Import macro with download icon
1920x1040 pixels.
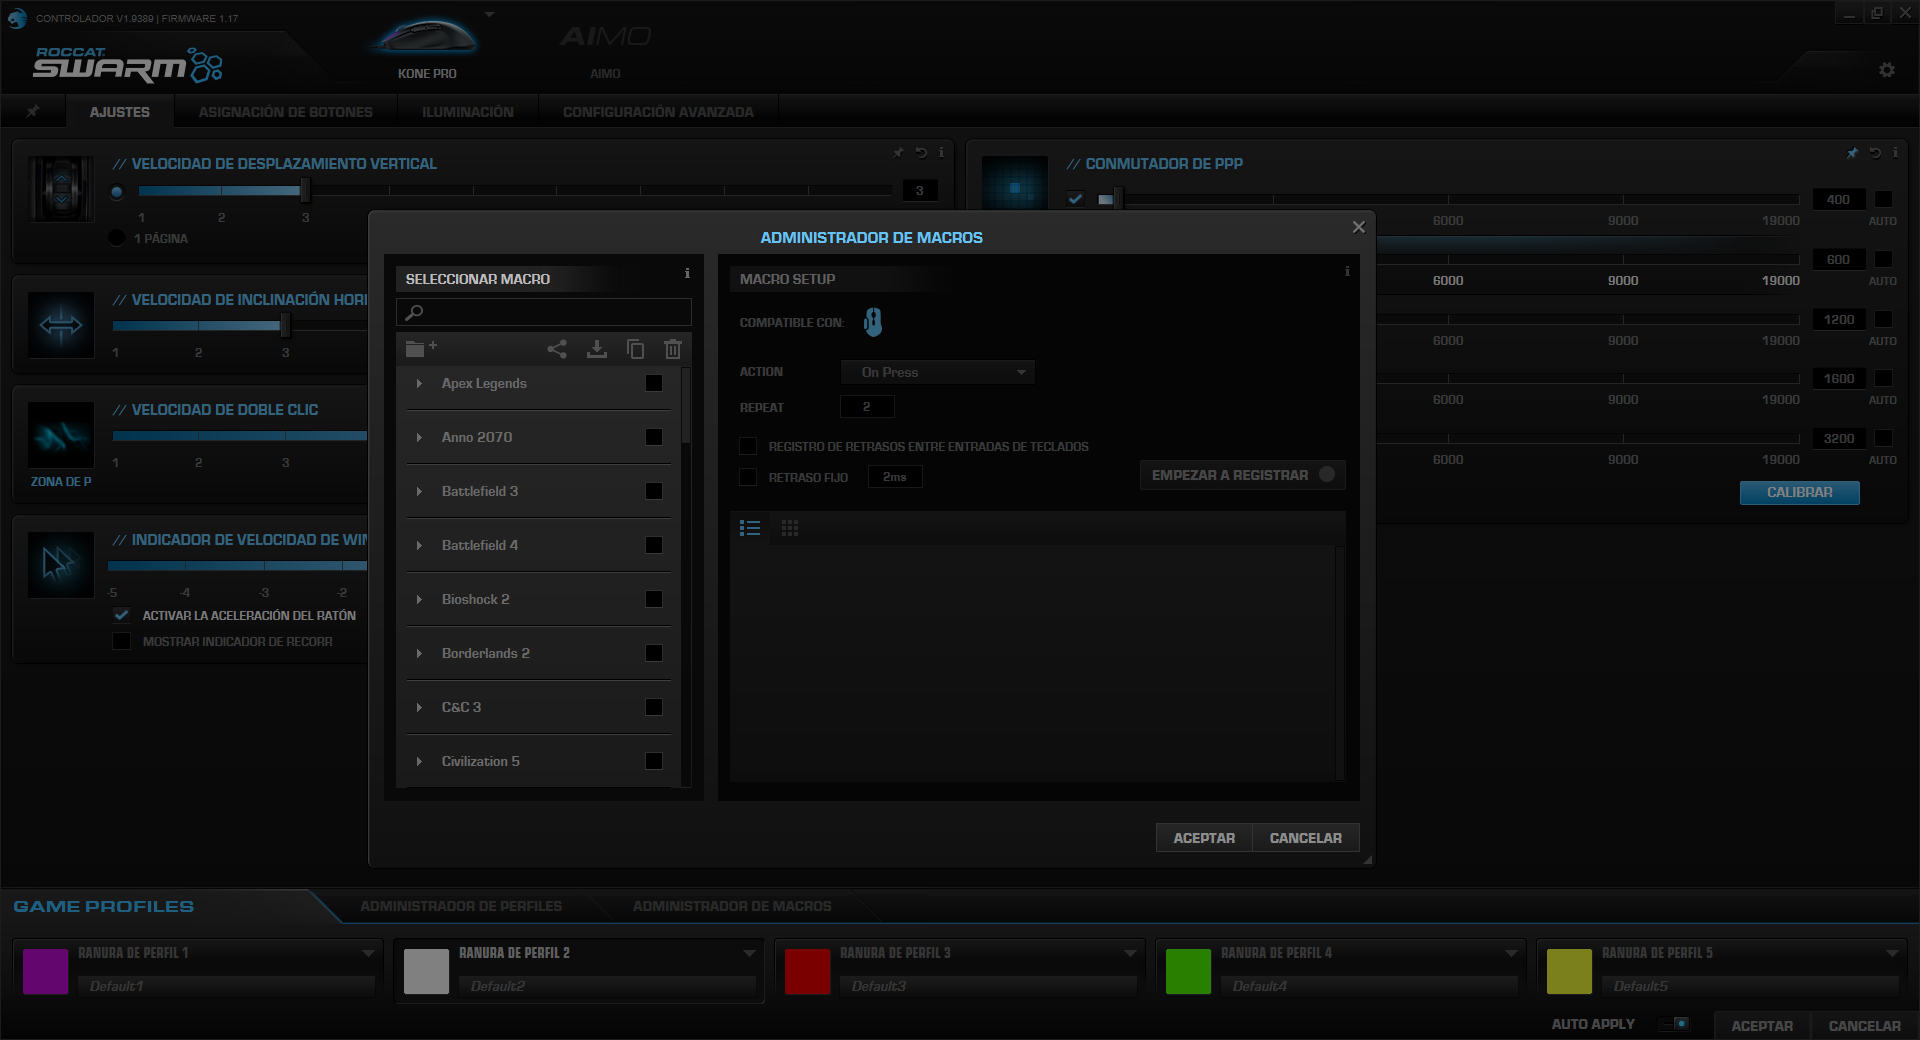[597, 349]
